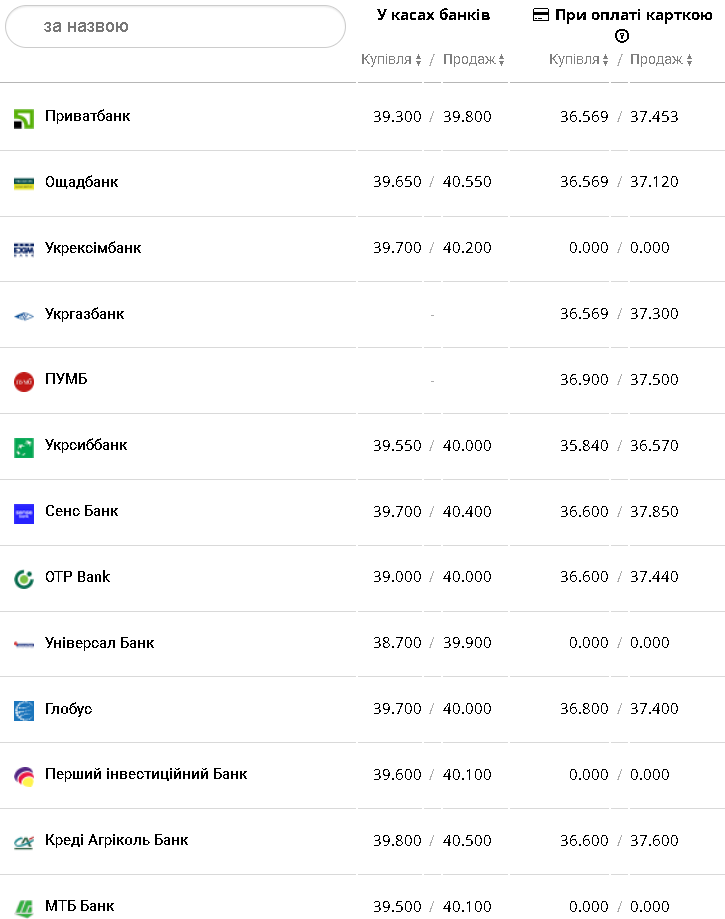
Task: Sort by card payment Продаж rate
Action: tap(661, 60)
